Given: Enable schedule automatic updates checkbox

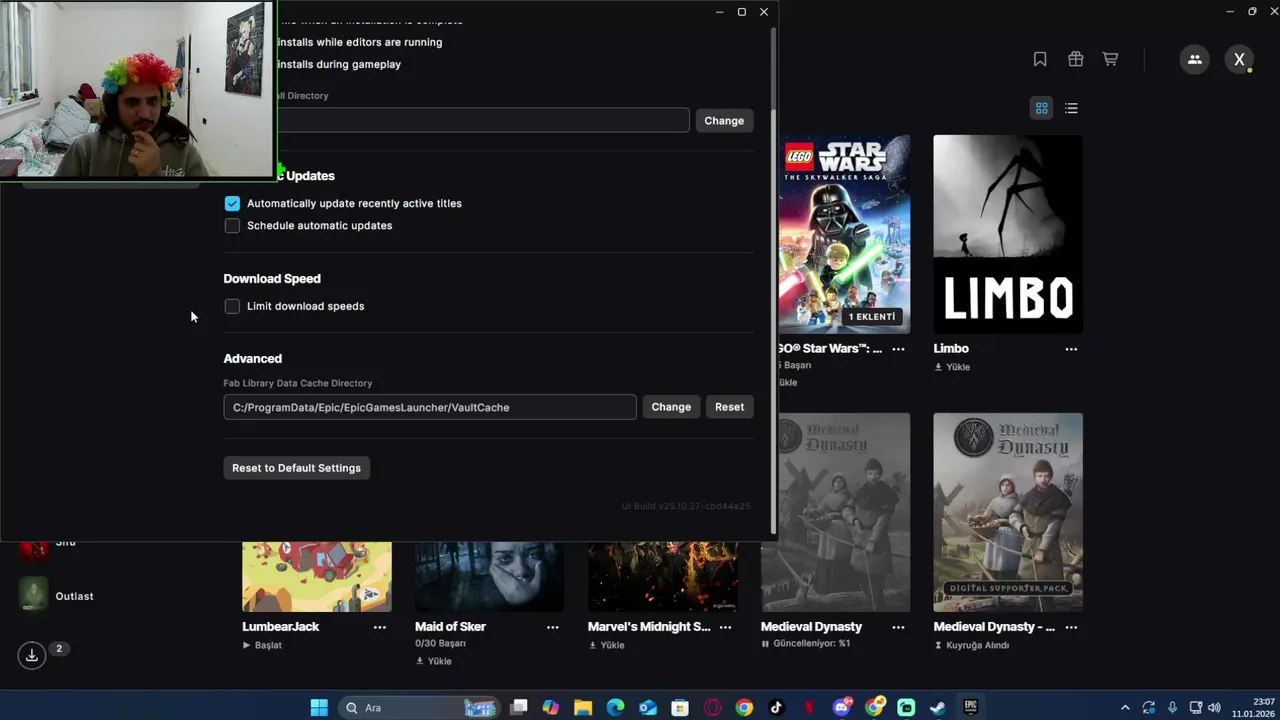Looking at the screenshot, I should (x=232, y=226).
